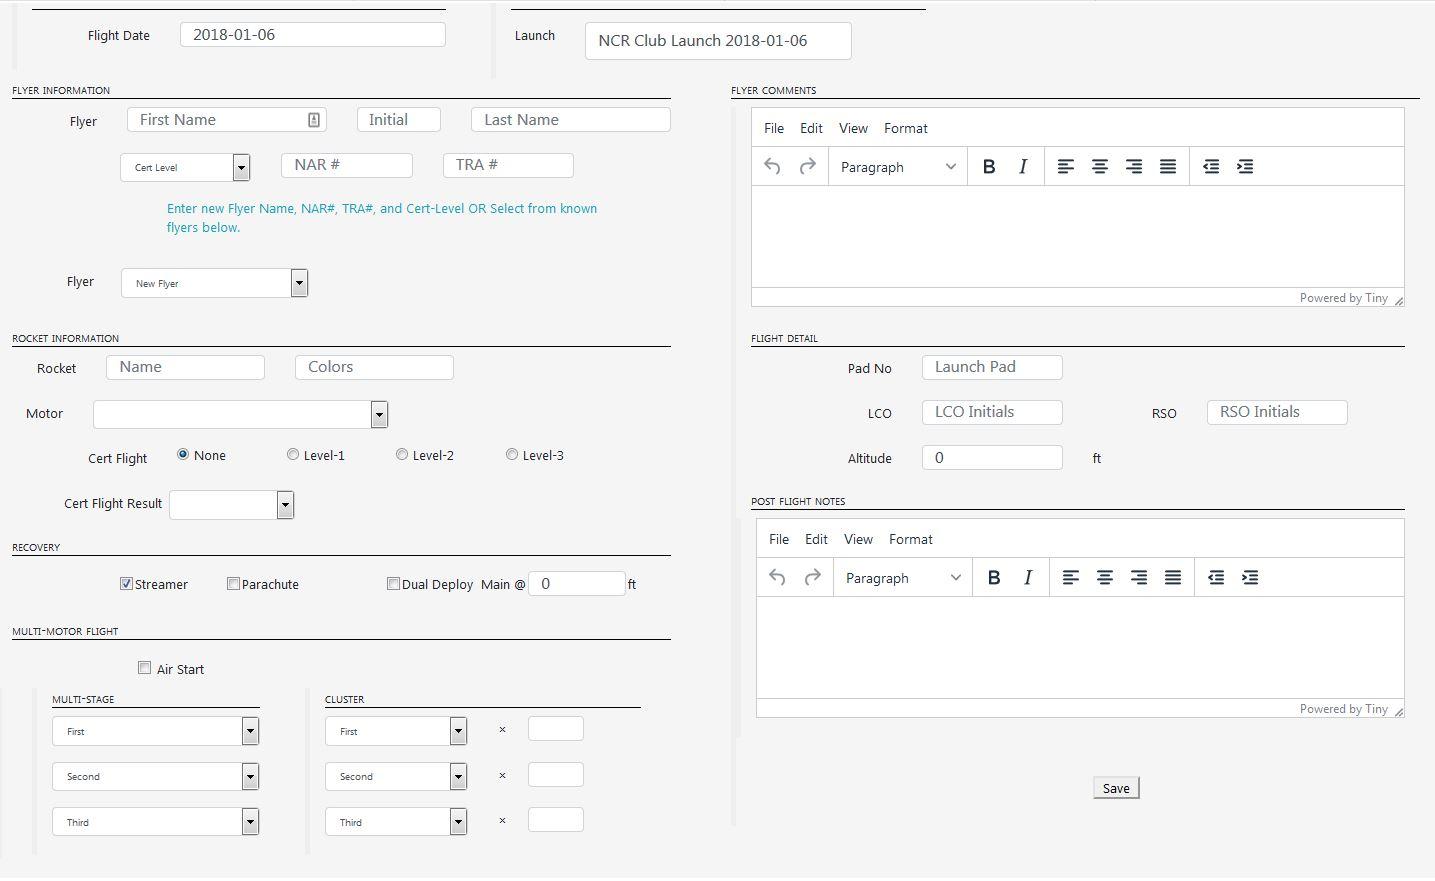Click the Launch Pad input field
The image size is (1435, 881).
click(991, 367)
